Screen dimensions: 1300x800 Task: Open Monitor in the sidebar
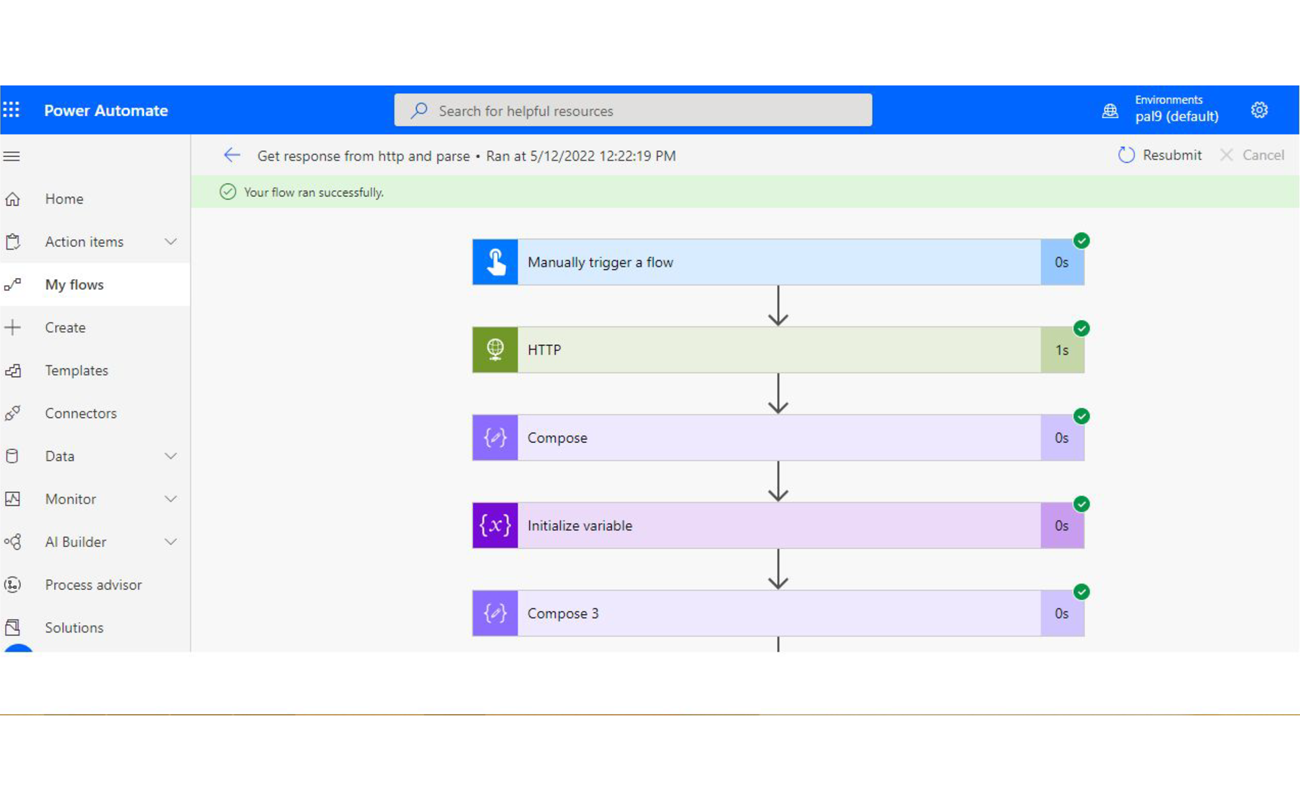tap(95, 499)
